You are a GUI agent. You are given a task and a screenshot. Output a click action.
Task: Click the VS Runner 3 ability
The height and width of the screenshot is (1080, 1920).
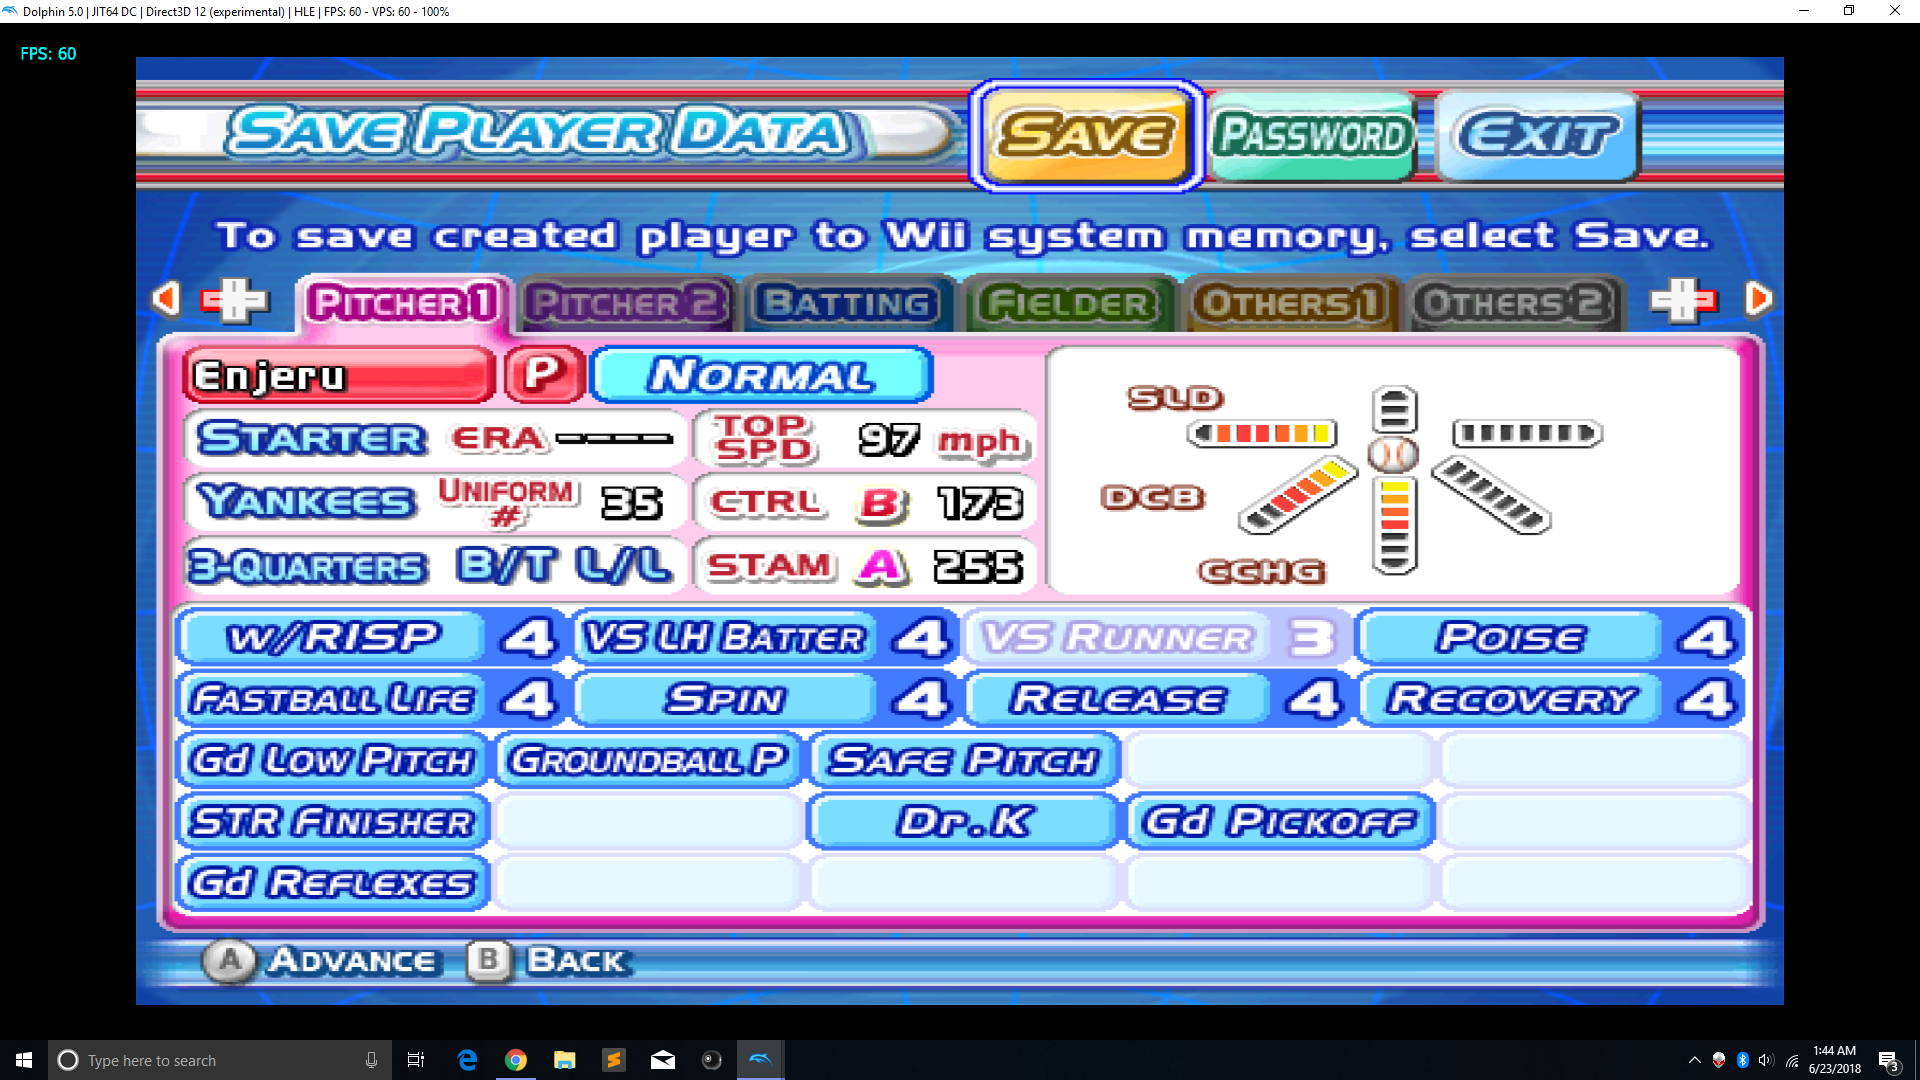pos(1157,638)
